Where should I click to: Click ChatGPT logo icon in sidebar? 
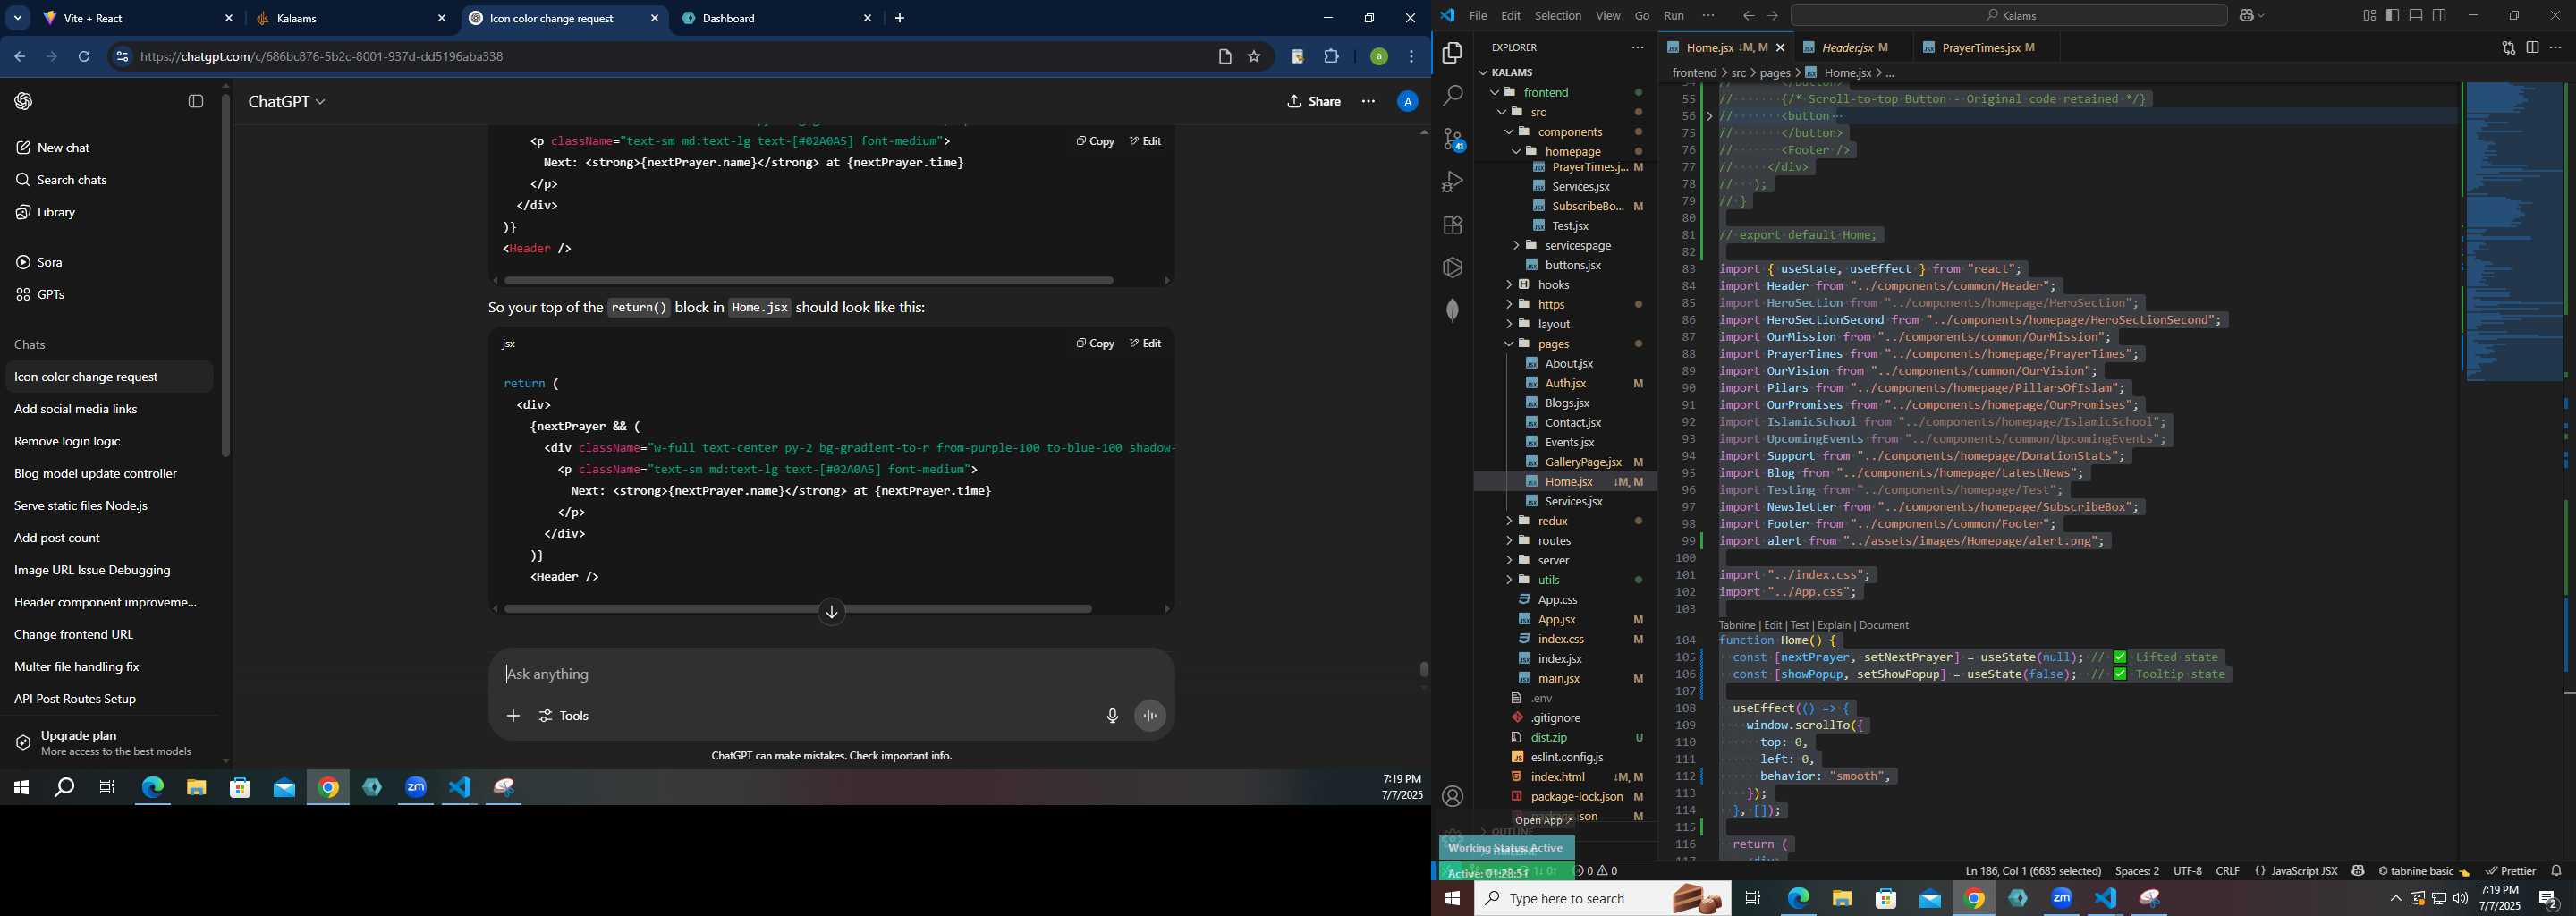[23, 101]
